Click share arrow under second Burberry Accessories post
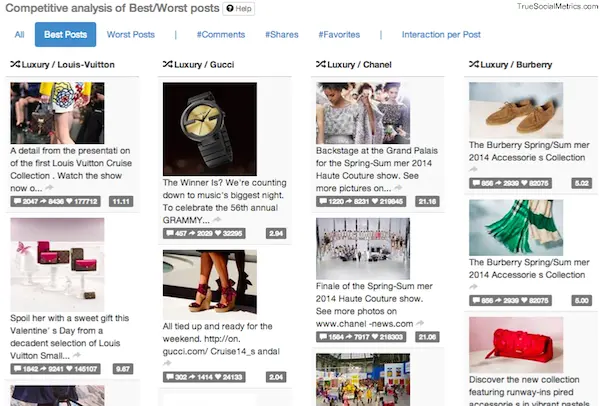This screenshot has width=600, height=406. (x=473, y=286)
